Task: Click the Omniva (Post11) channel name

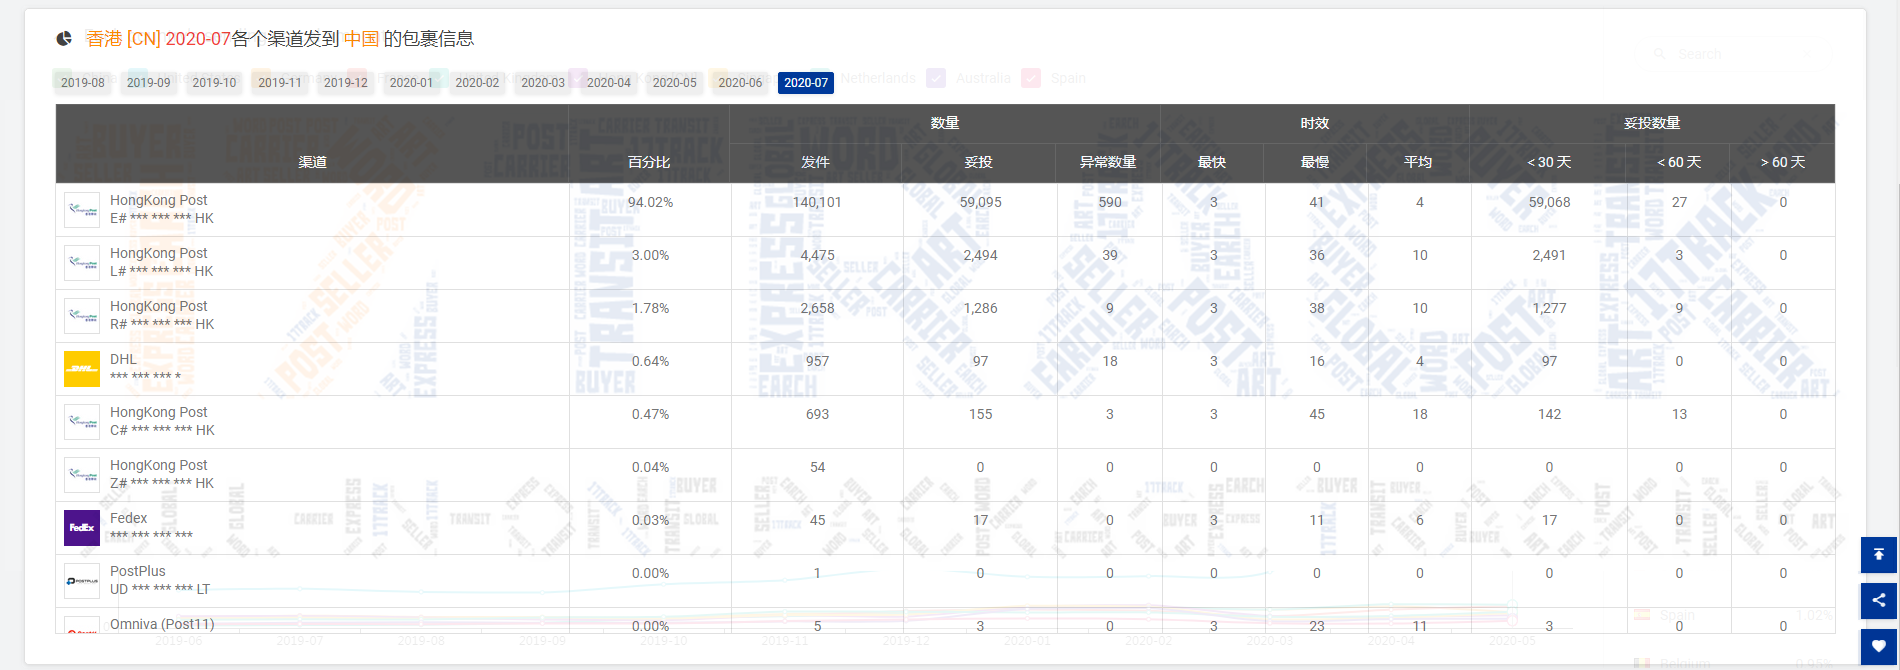Action: [x=162, y=624]
